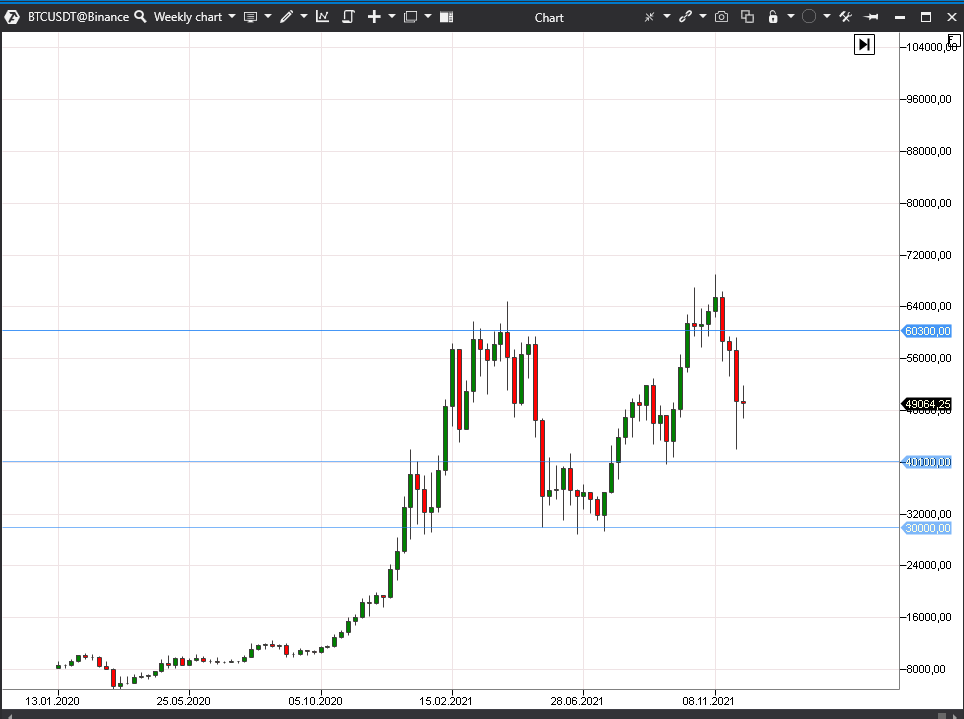Expand the Weekly chart timeframe dropdown
The height and width of the screenshot is (719, 964).
(x=232, y=17)
